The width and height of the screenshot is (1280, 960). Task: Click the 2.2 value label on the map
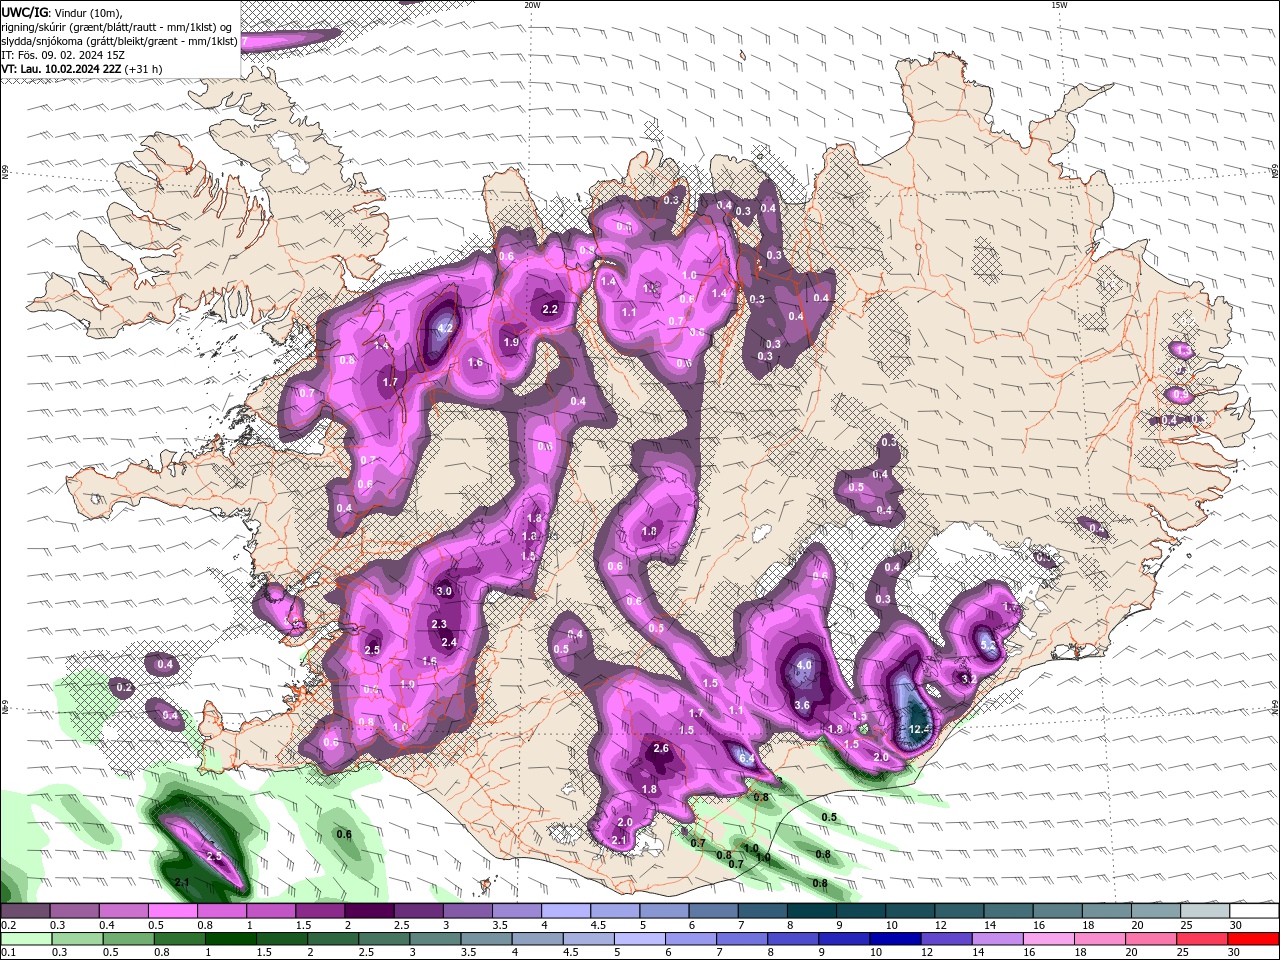(550, 309)
